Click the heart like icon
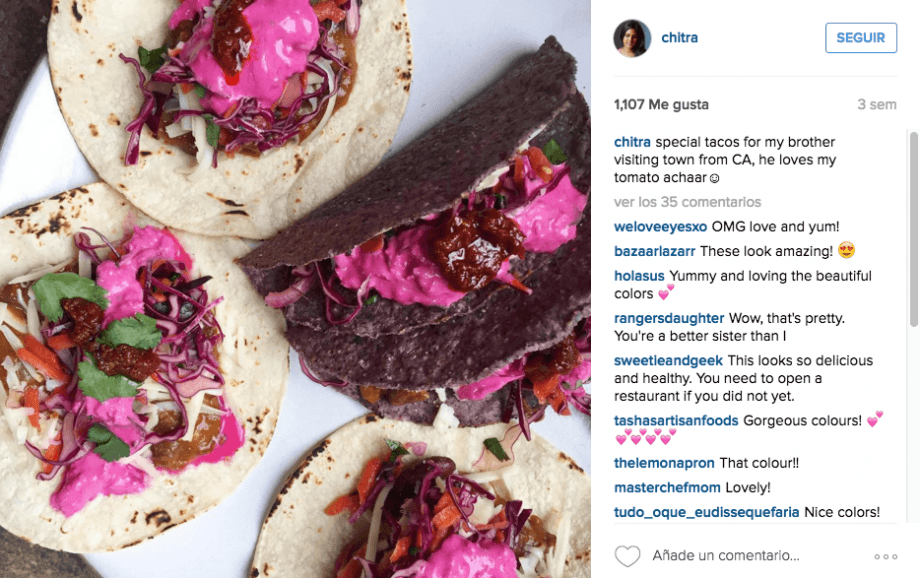This screenshot has width=920, height=578. tap(627, 556)
